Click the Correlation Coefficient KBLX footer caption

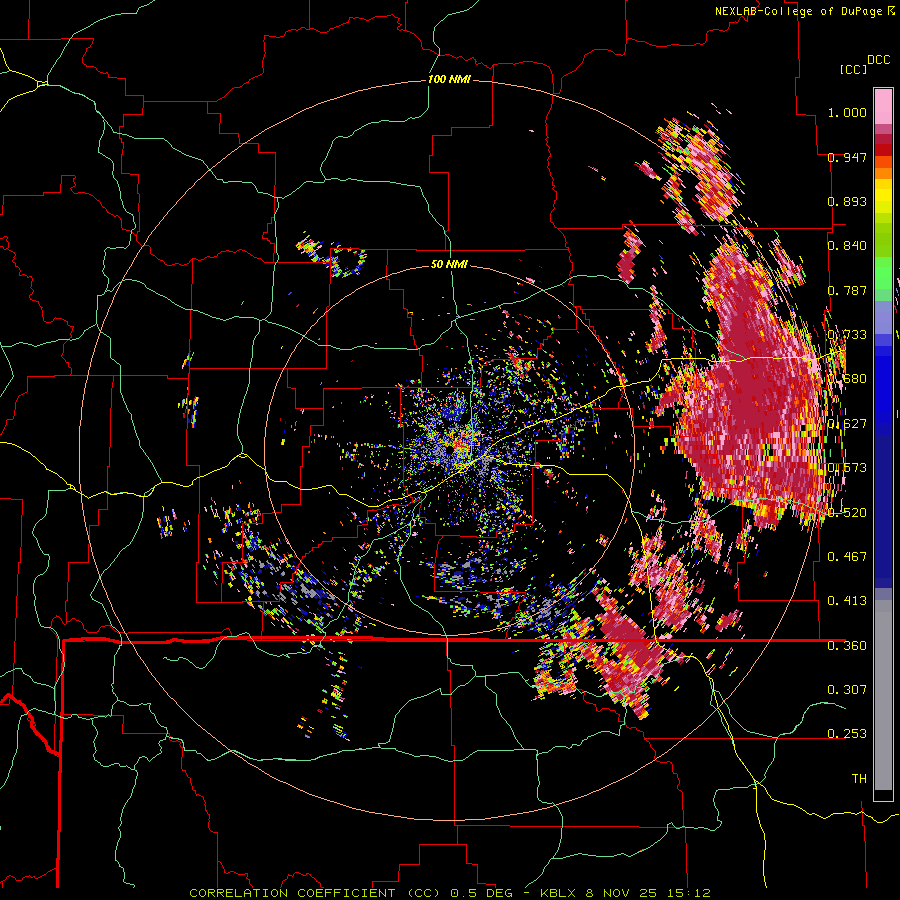pyautogui.click(x=450, y=893)
